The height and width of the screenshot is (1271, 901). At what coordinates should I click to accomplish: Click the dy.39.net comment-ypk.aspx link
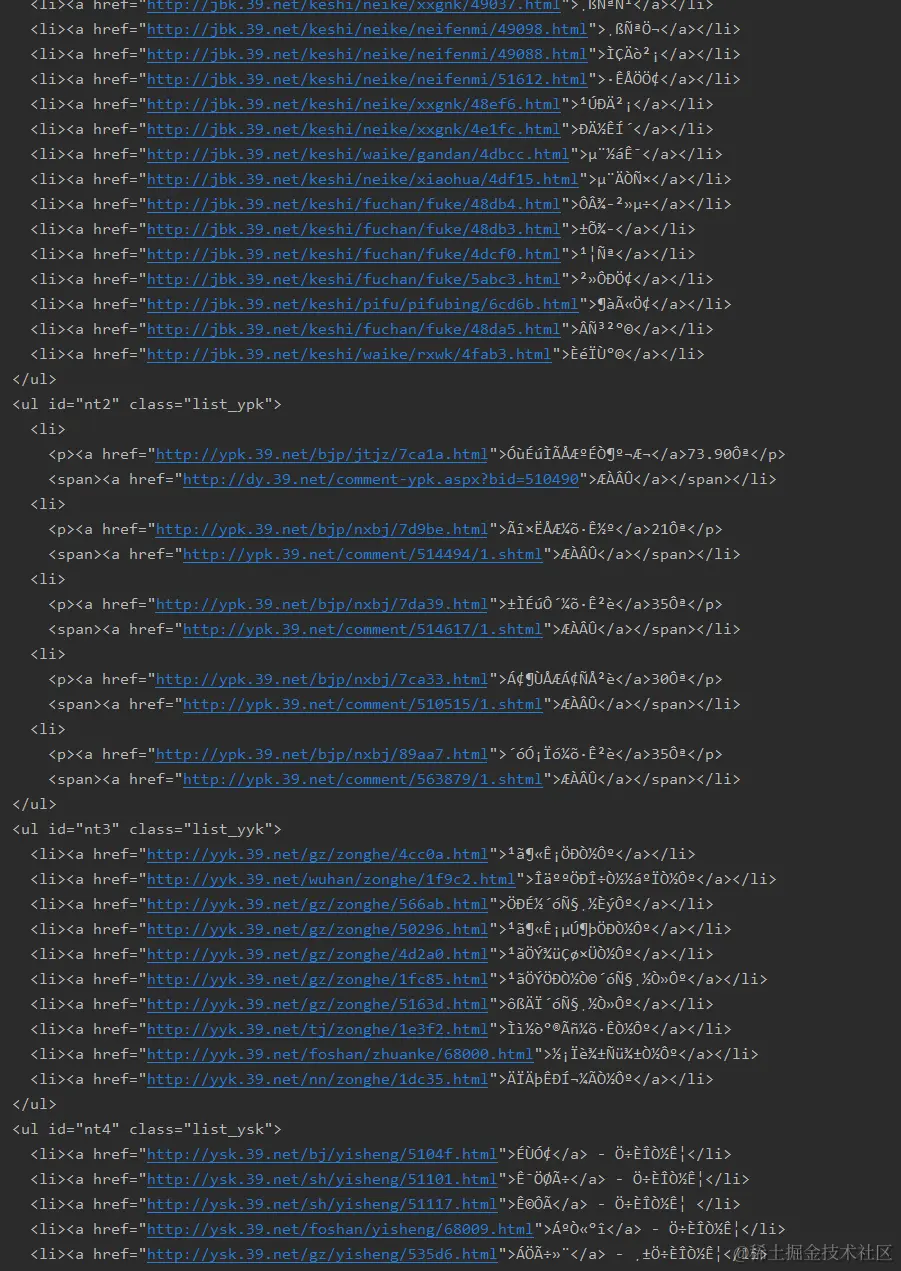381,479
